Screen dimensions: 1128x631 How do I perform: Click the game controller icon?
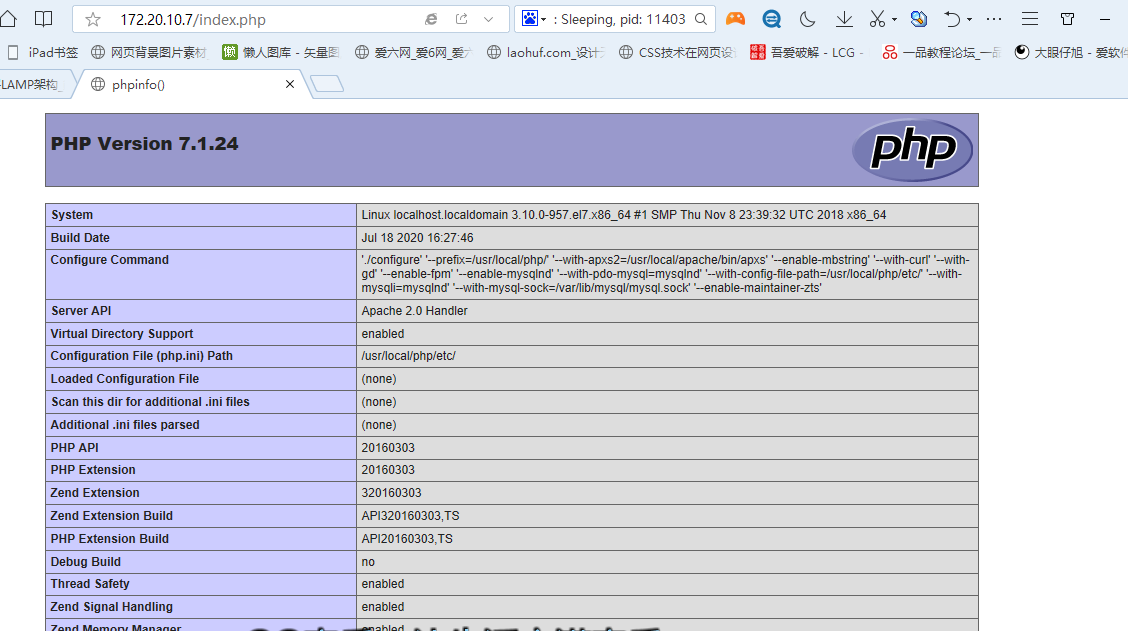(x=735, y=19)
